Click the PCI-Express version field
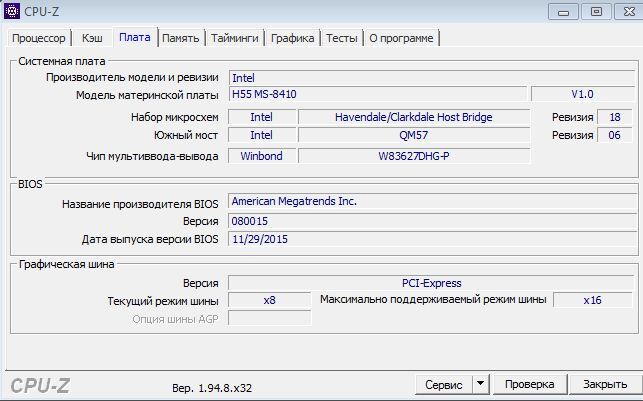 pyautogui.click(x=431, y=283)
